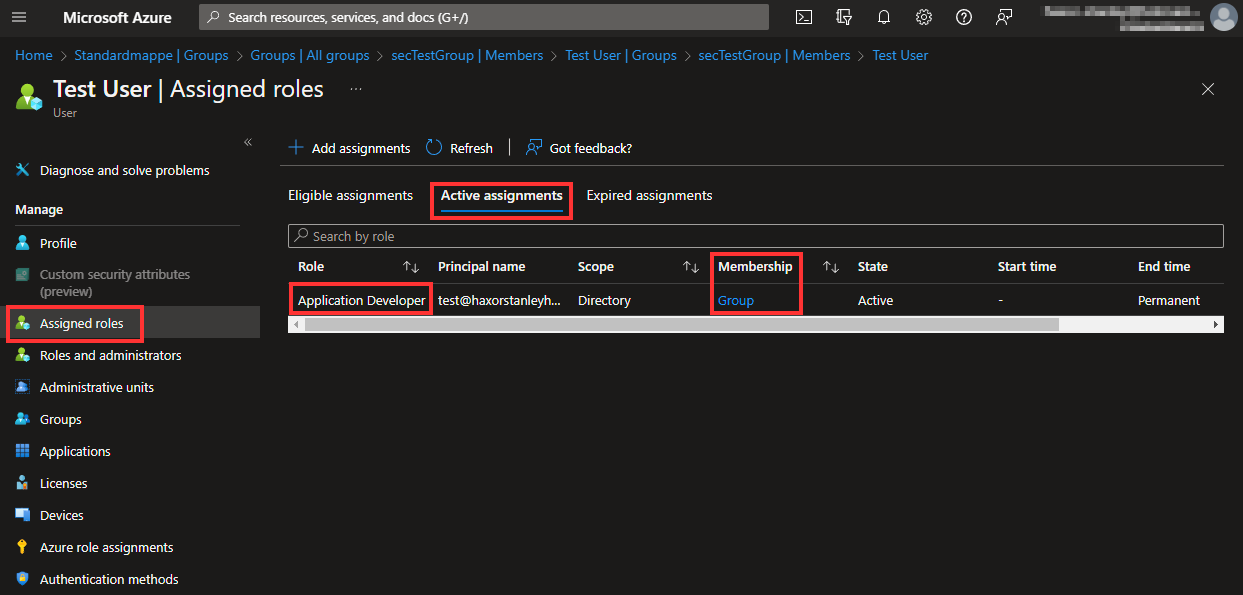Click the Administrative units icon
Screen dimensions: 1243x595
click(23, 387)
